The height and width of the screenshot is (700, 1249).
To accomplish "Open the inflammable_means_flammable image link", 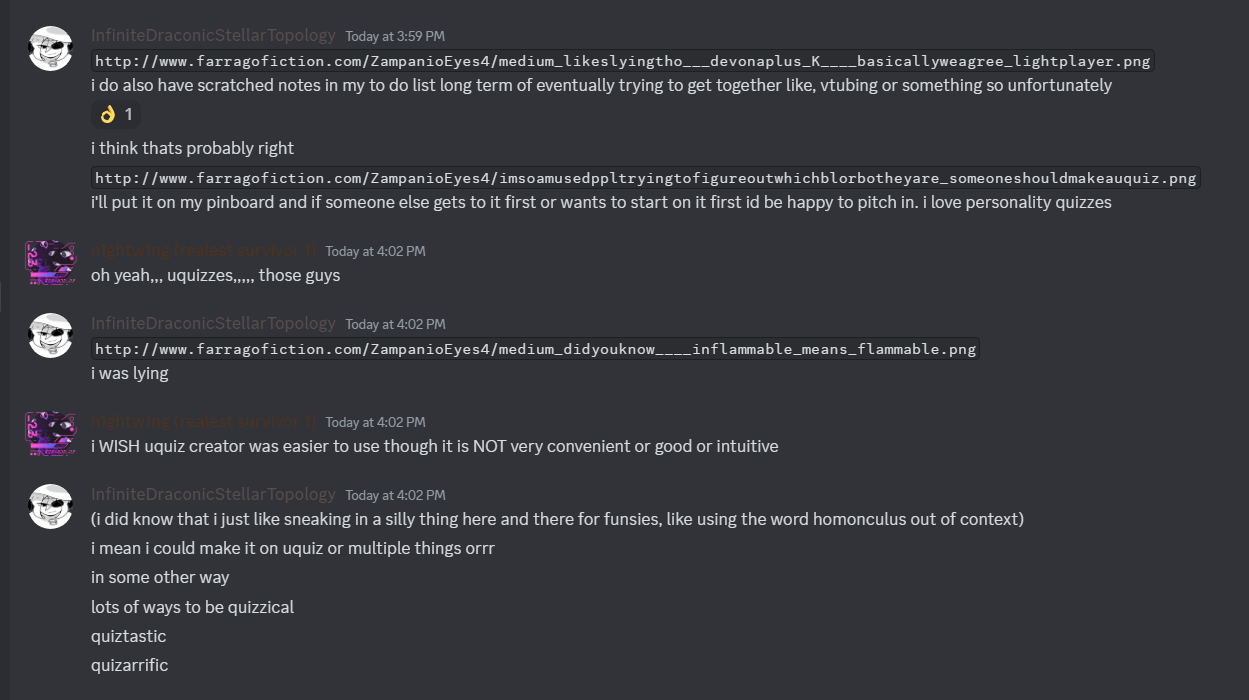I will 535,349.
